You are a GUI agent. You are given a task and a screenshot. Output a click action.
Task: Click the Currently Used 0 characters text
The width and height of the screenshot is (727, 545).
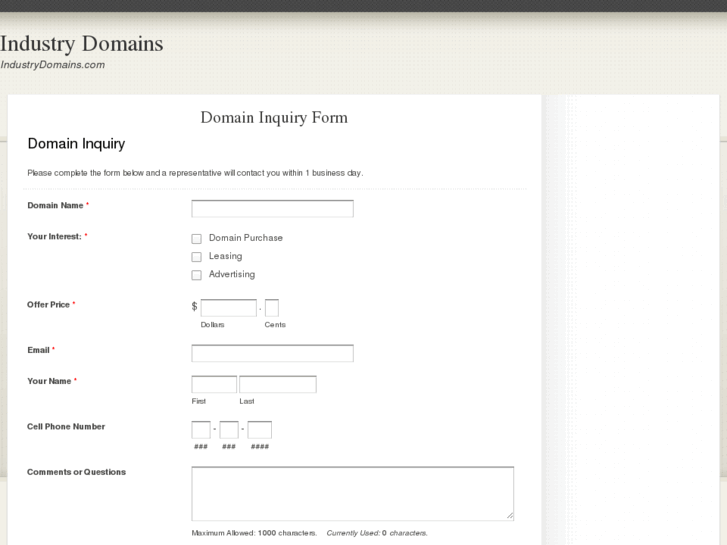pos(377,533)
